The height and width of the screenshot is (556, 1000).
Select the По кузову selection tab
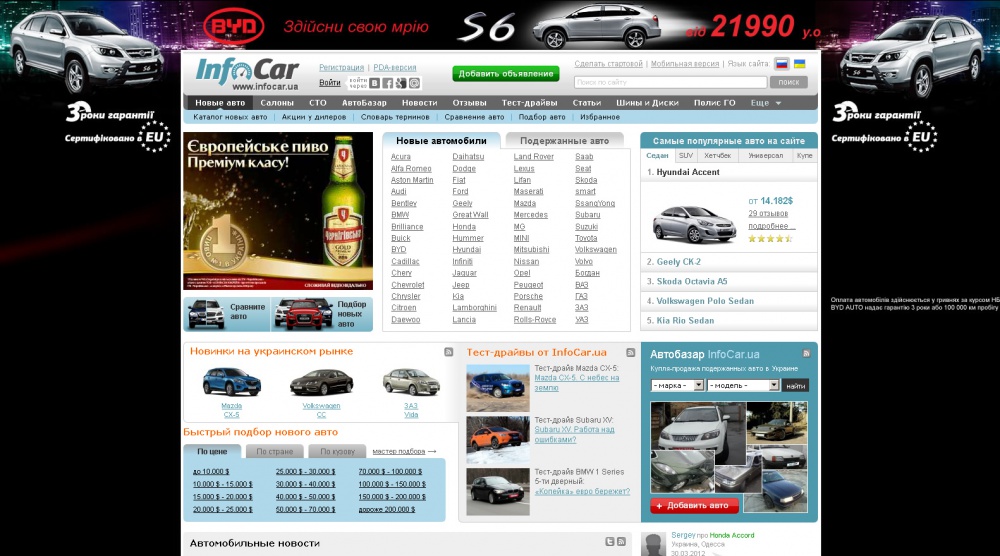[x=337, y=451]
